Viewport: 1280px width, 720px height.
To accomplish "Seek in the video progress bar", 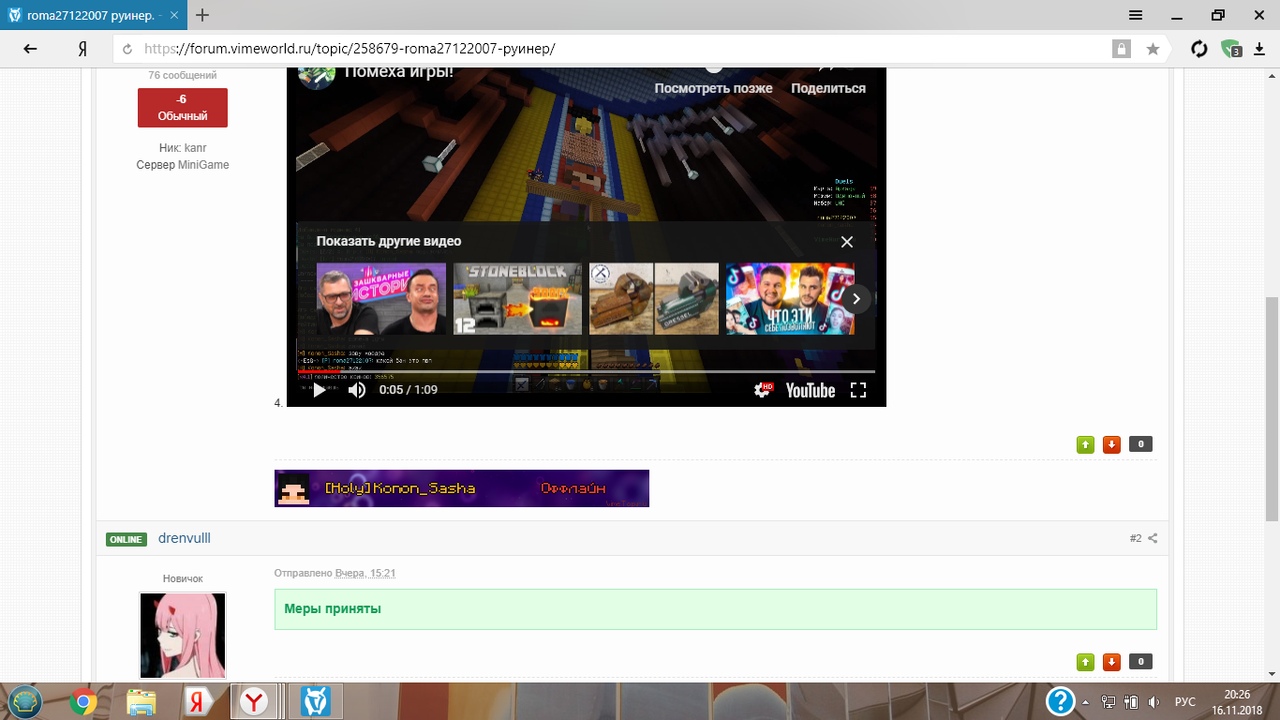I will click(x=586, y=372).
